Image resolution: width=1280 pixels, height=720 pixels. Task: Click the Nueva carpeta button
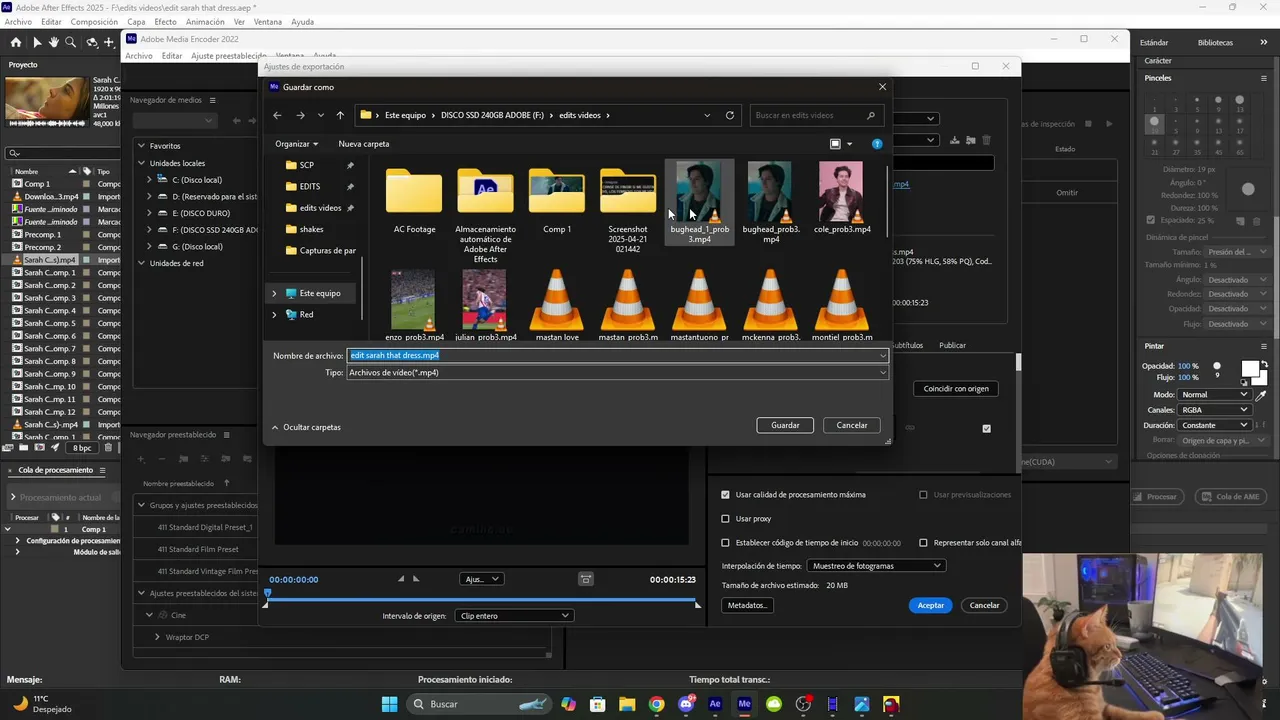364,144
